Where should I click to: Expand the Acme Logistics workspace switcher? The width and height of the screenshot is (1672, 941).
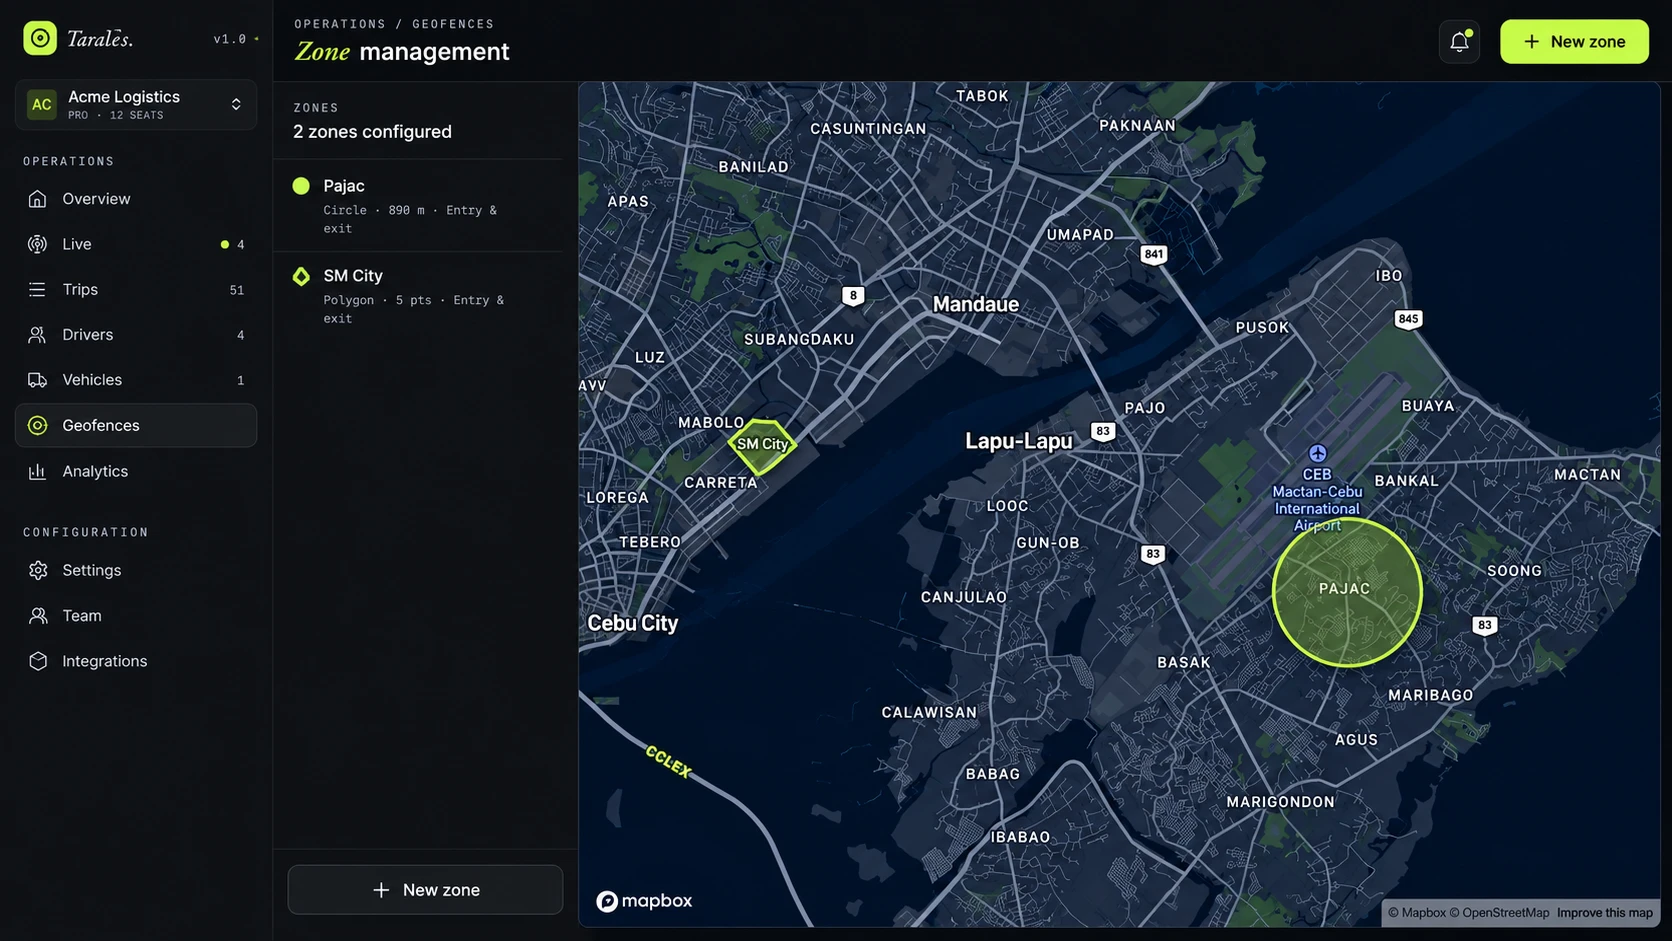pyautogui.click(x=136, y=104)
